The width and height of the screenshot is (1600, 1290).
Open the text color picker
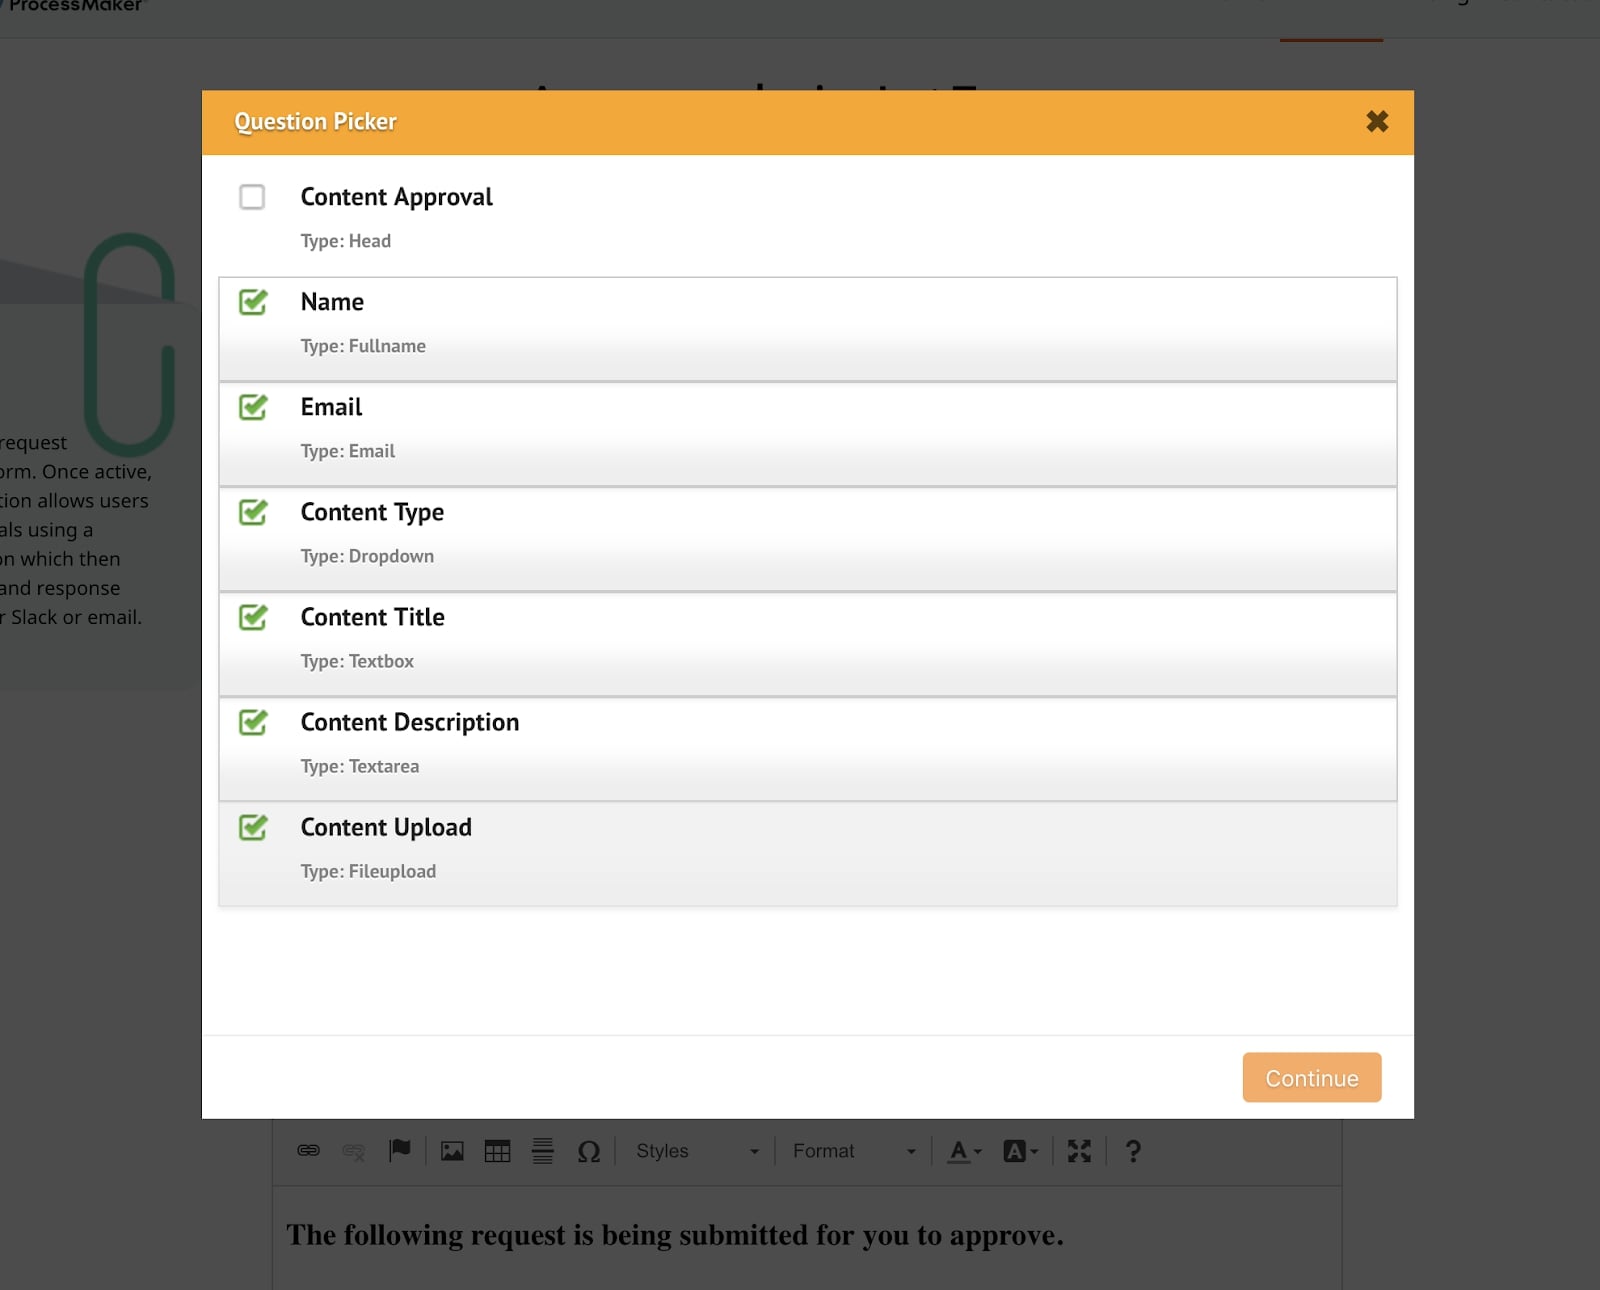[964, 1151]
